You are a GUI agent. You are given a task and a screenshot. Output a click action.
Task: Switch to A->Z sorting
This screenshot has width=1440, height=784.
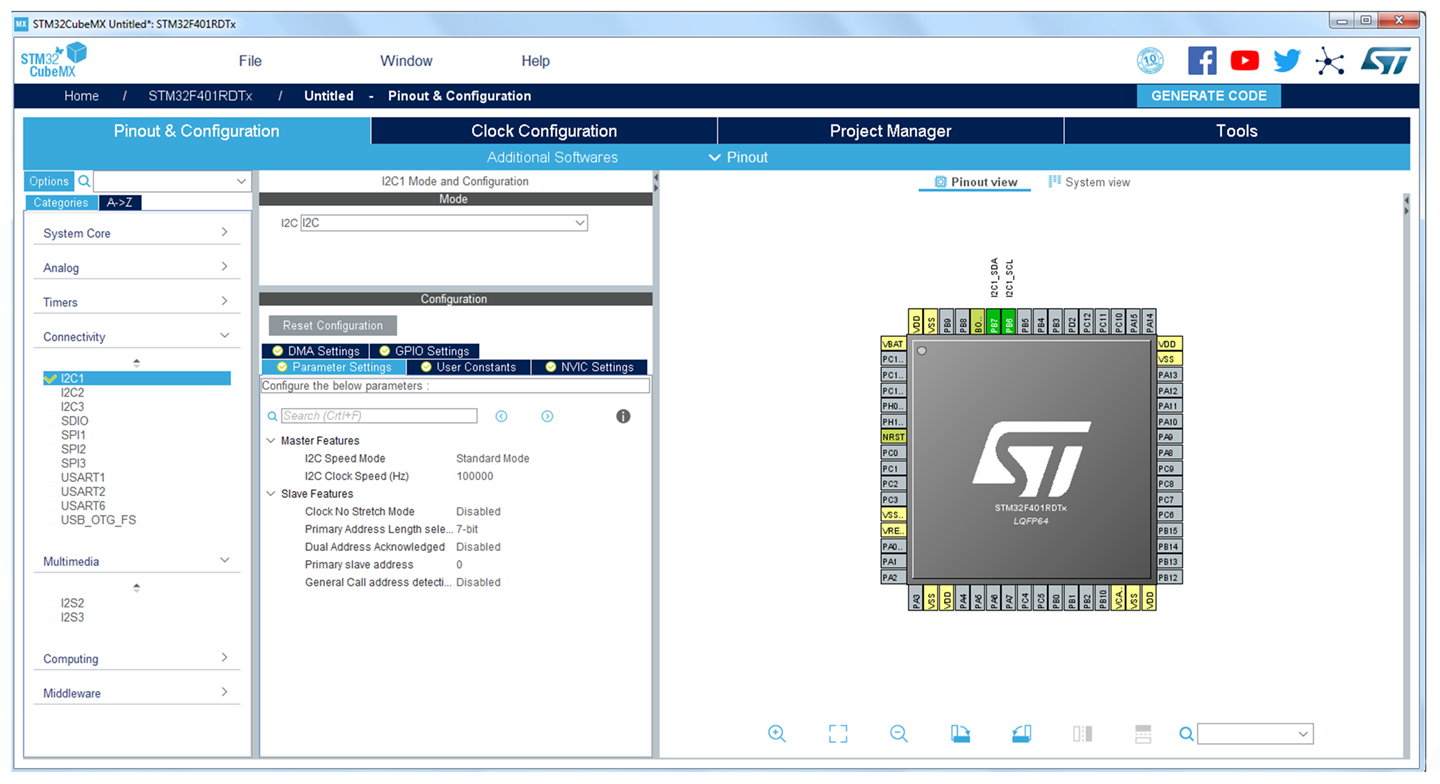click(x=119, y=203)
